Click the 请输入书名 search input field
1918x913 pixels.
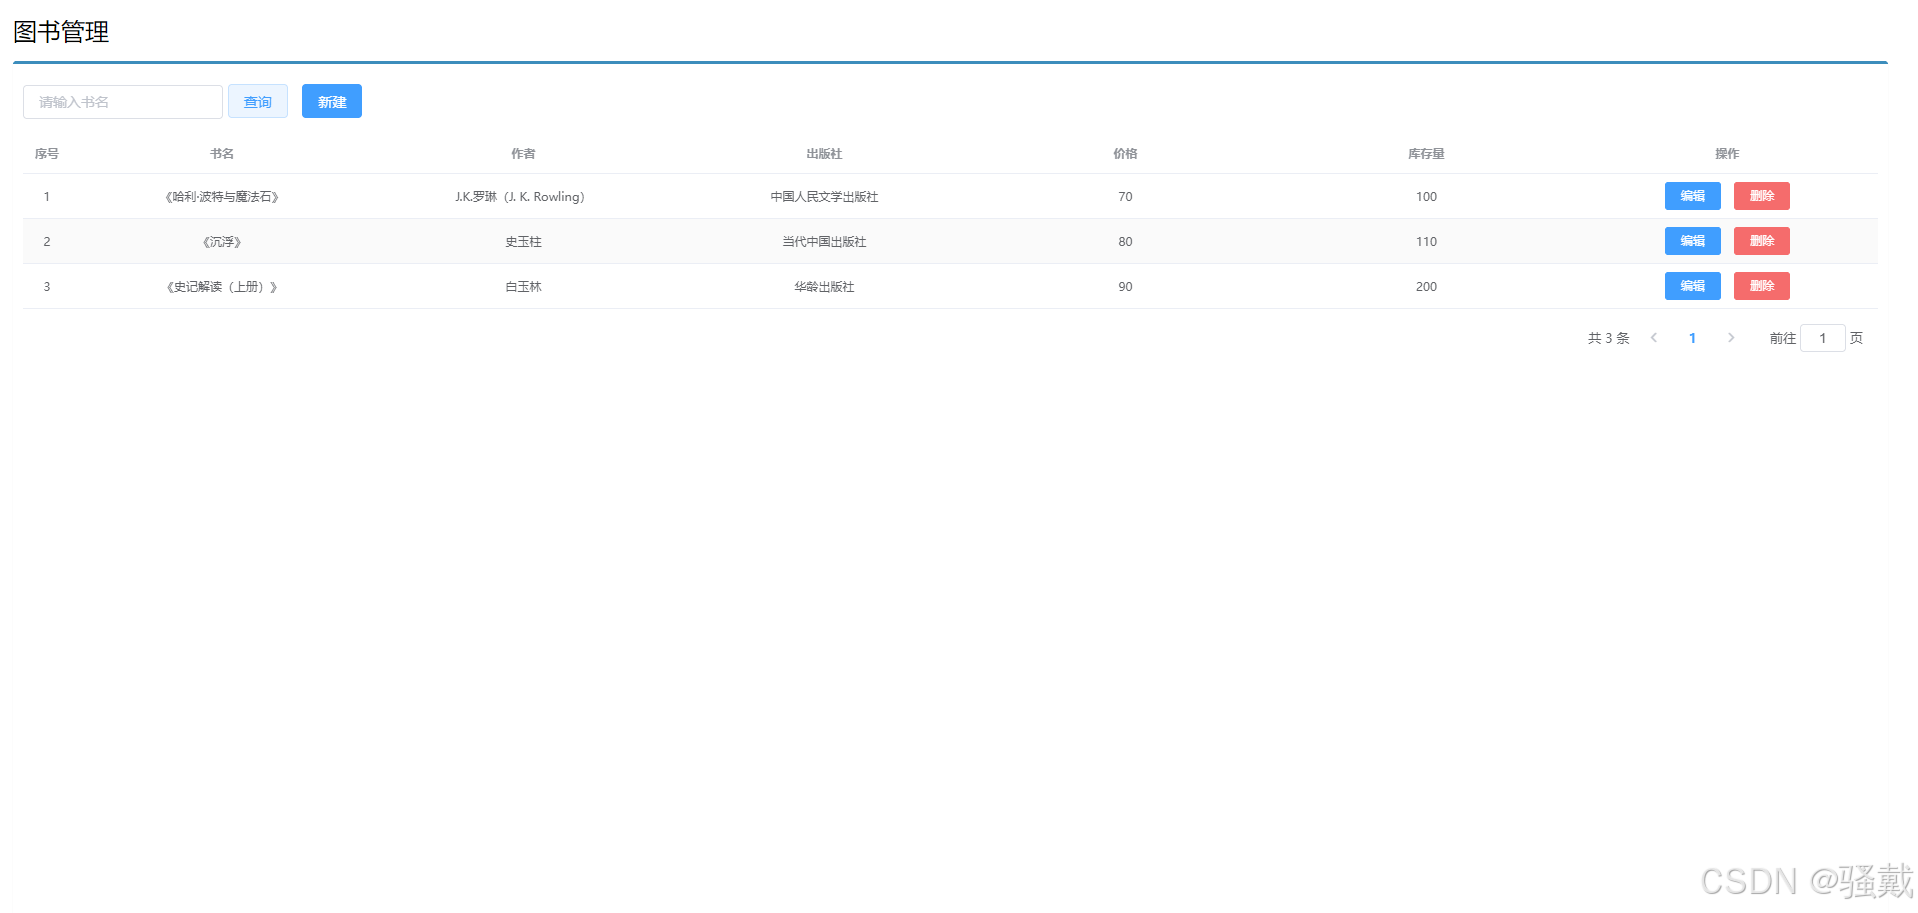pyautogui.click(x=122, y=101)
